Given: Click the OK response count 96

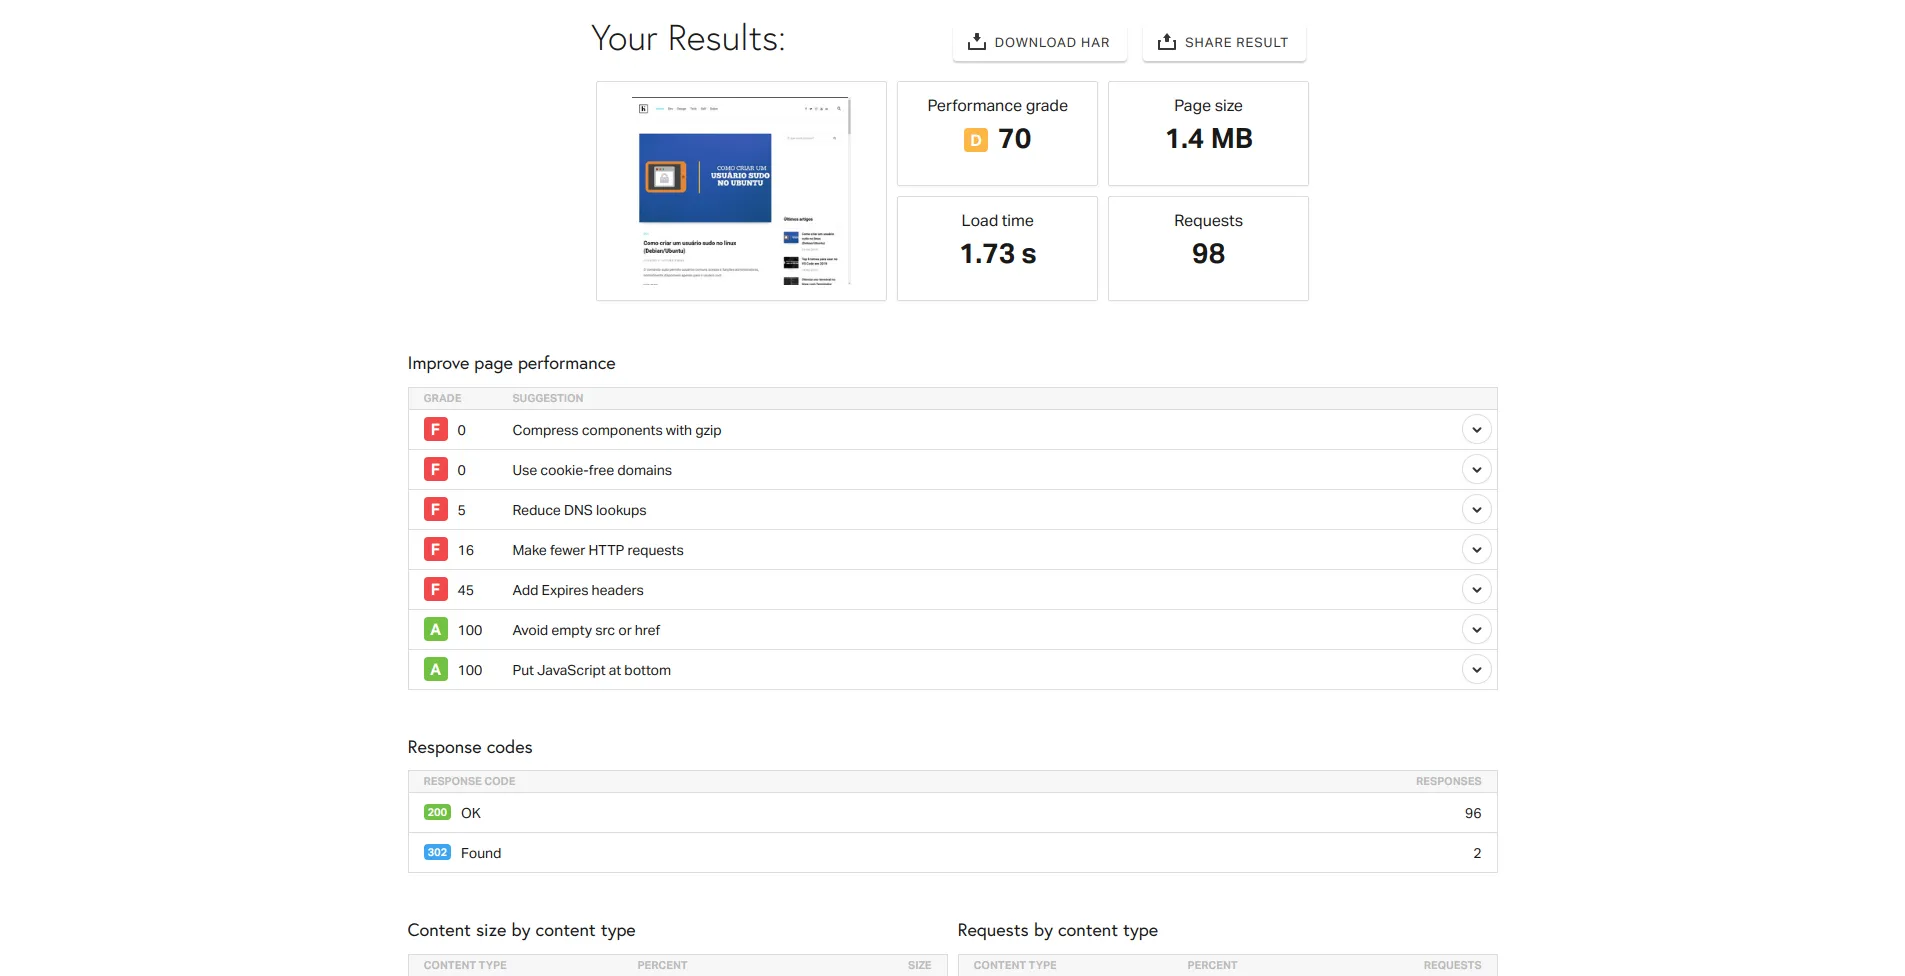Looking at the screenshot, I should 1473,813.
